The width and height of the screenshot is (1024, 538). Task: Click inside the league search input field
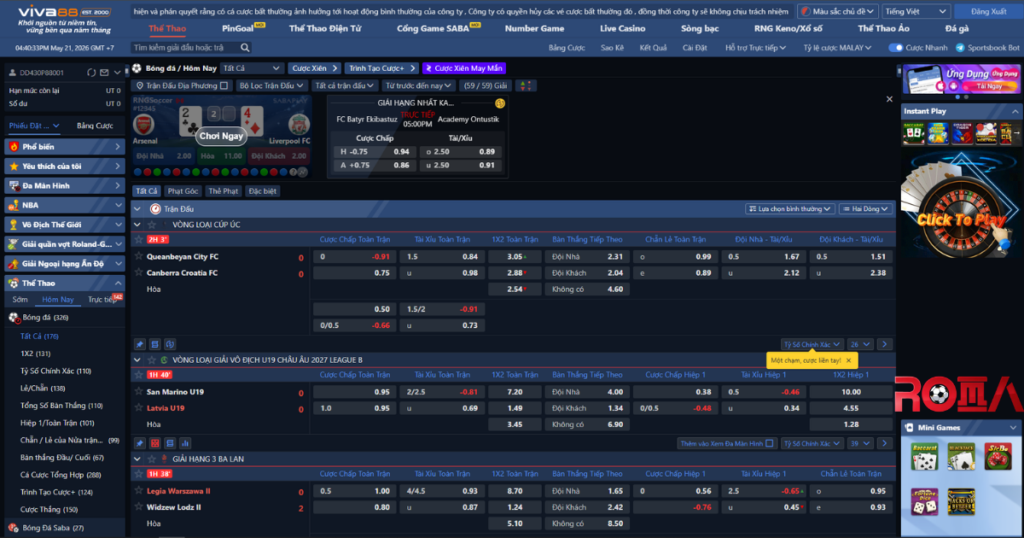point(185,48)
